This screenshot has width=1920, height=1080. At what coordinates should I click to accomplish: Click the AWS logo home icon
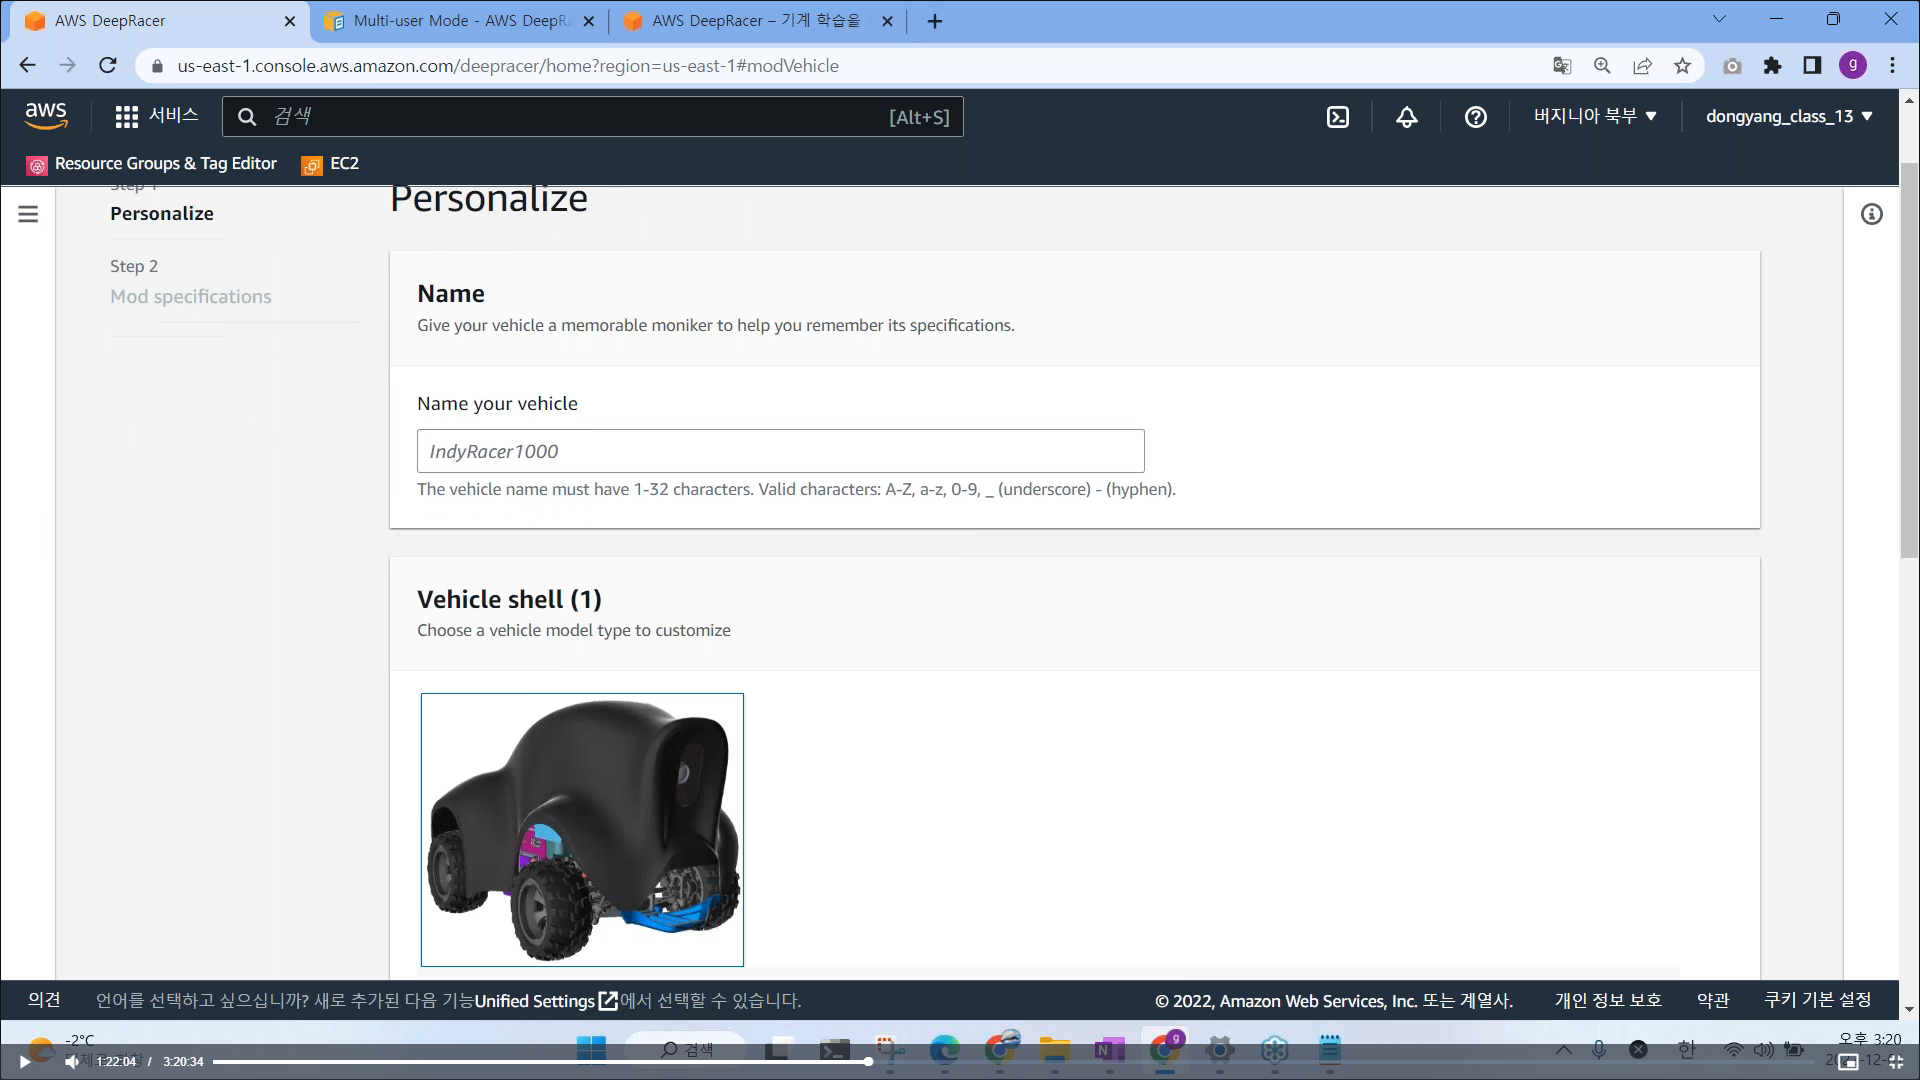pyautogui.click(x=46, y=116)
